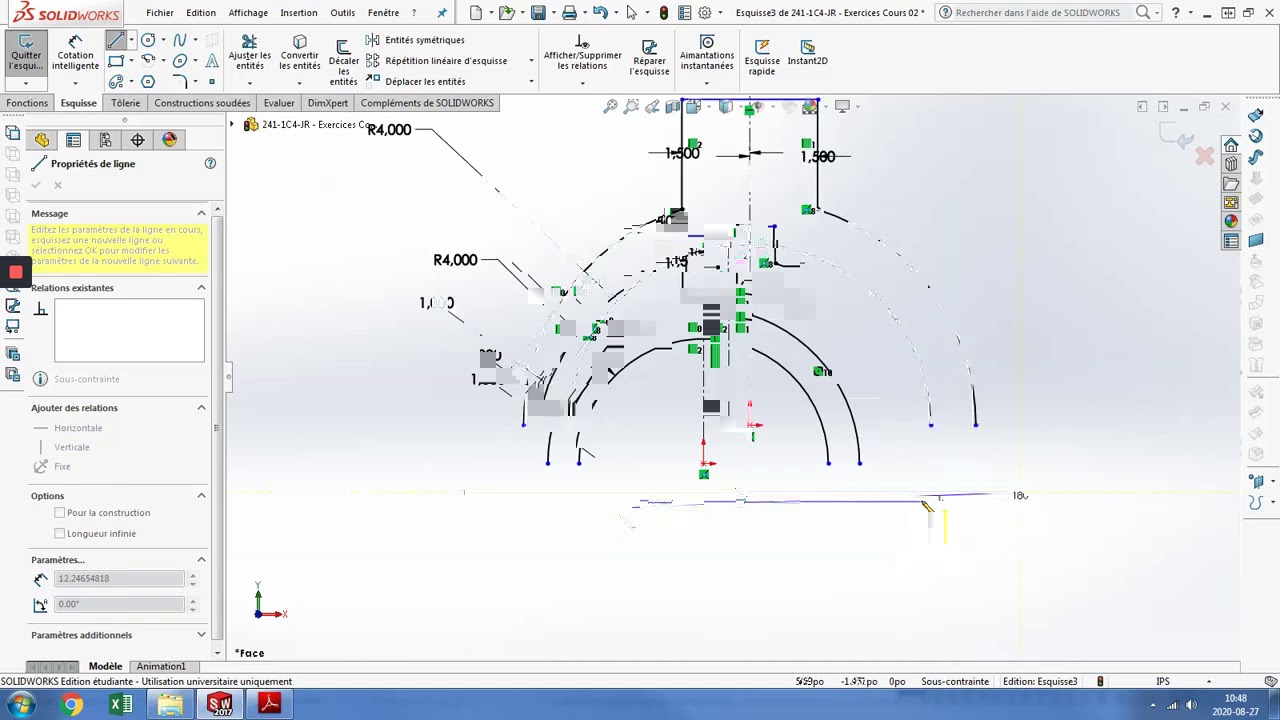The width and height of the screenshot is (1280, 720).
Task: Add Horizontale relation
Action: pyautogui.click(x=68, y=428)
